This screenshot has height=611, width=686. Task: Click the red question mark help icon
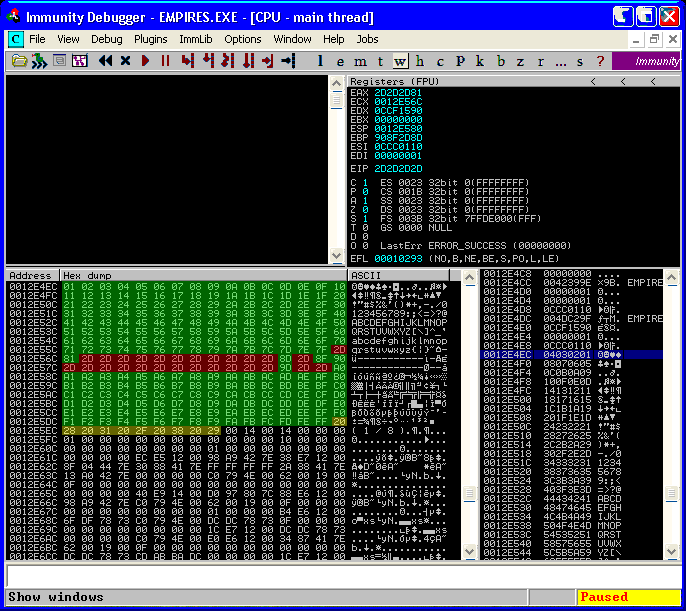pos(600,61)
